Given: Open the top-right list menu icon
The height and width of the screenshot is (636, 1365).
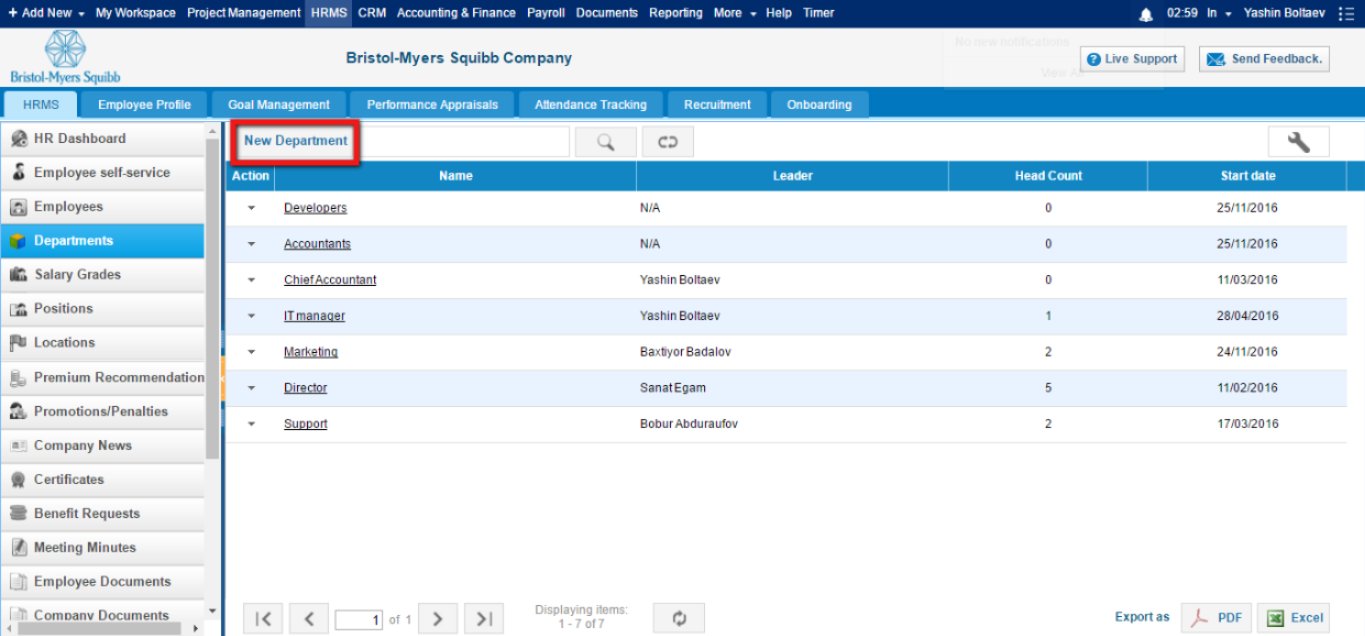Looking at the screenshot, I should 1346,14.
